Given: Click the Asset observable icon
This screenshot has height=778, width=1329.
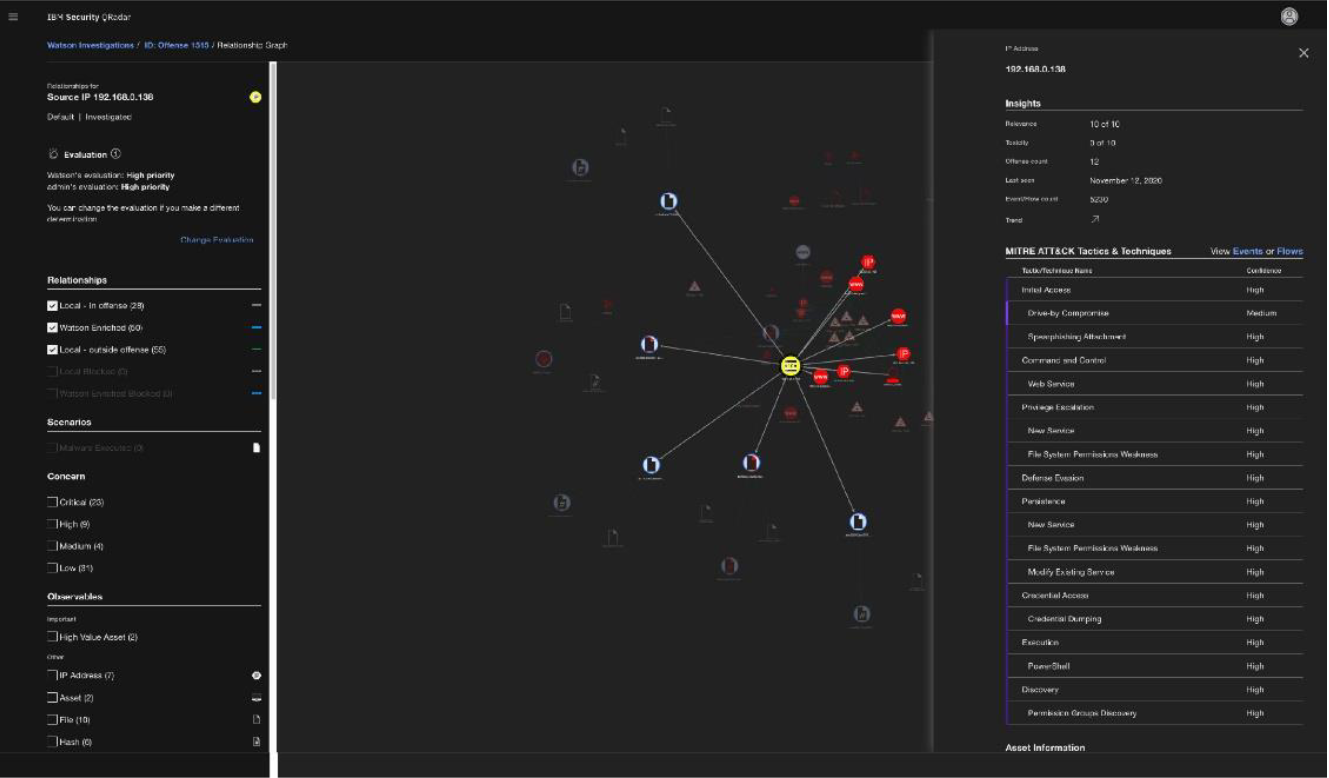Looking at the screenshot, I should (256, 698).
